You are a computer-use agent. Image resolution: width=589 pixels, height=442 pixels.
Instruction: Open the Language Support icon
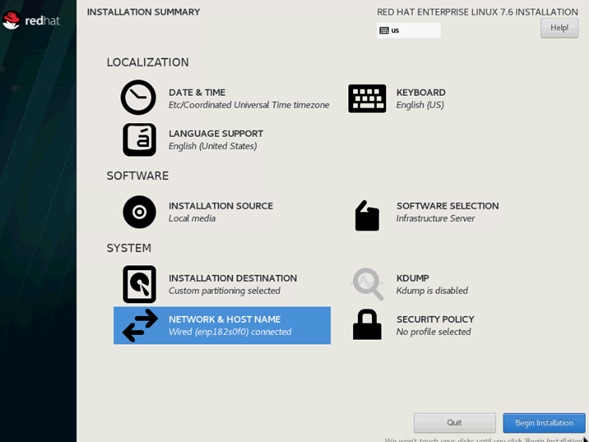pyautogui.click(x=139, y=139)
